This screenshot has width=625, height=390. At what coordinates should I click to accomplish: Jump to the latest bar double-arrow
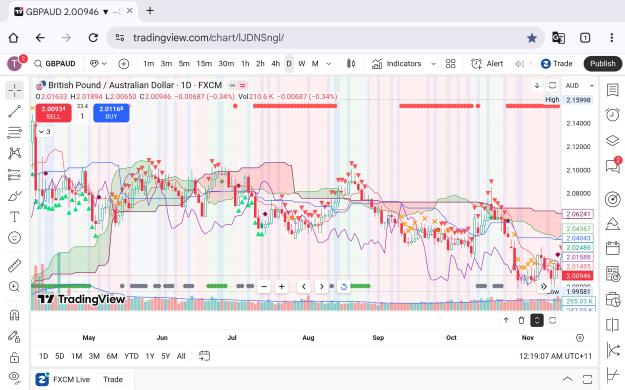pyautogui.click(x=543, y=286)
